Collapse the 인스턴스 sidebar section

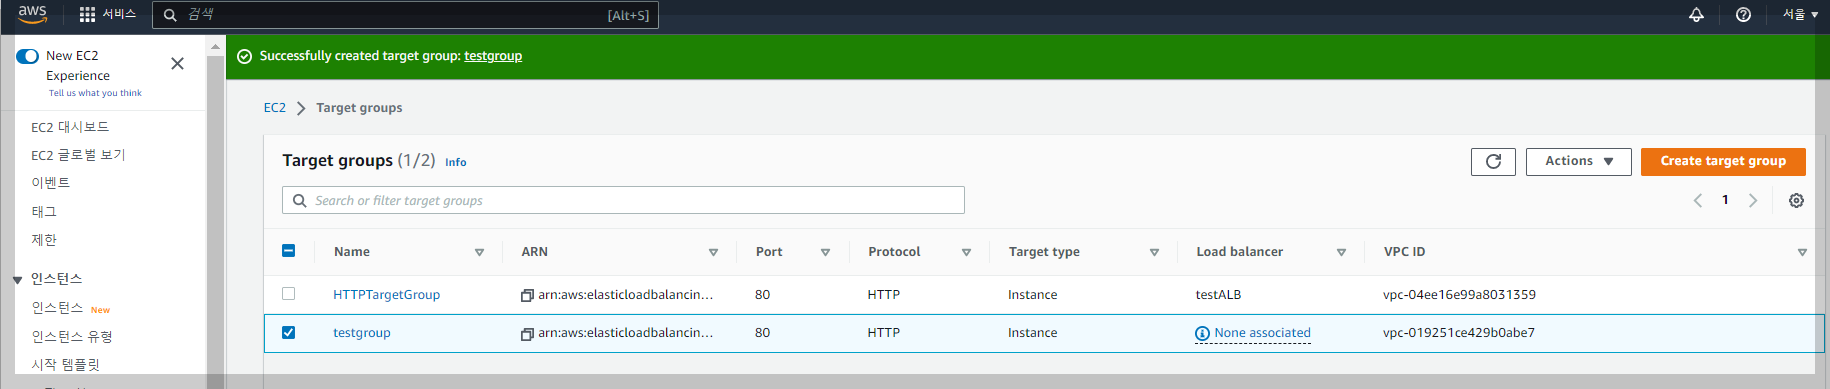click(17, 280)
